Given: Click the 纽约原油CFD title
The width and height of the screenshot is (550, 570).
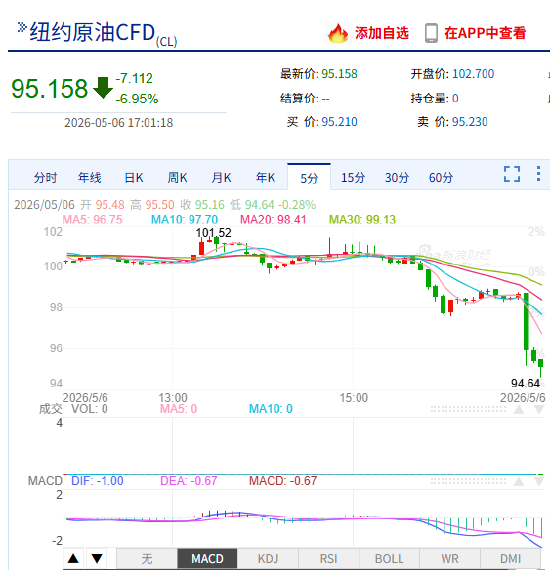Looking at the screenshot, I should point(92,32).
